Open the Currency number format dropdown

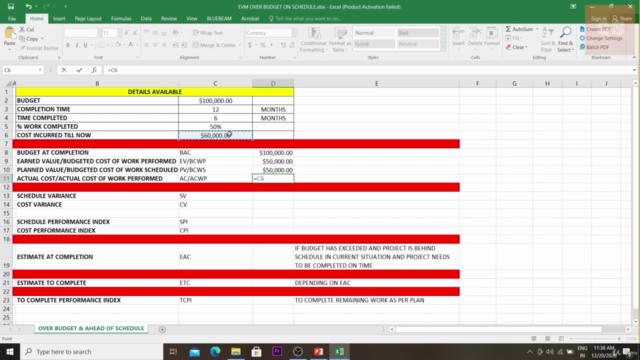[x=293, y=33]
